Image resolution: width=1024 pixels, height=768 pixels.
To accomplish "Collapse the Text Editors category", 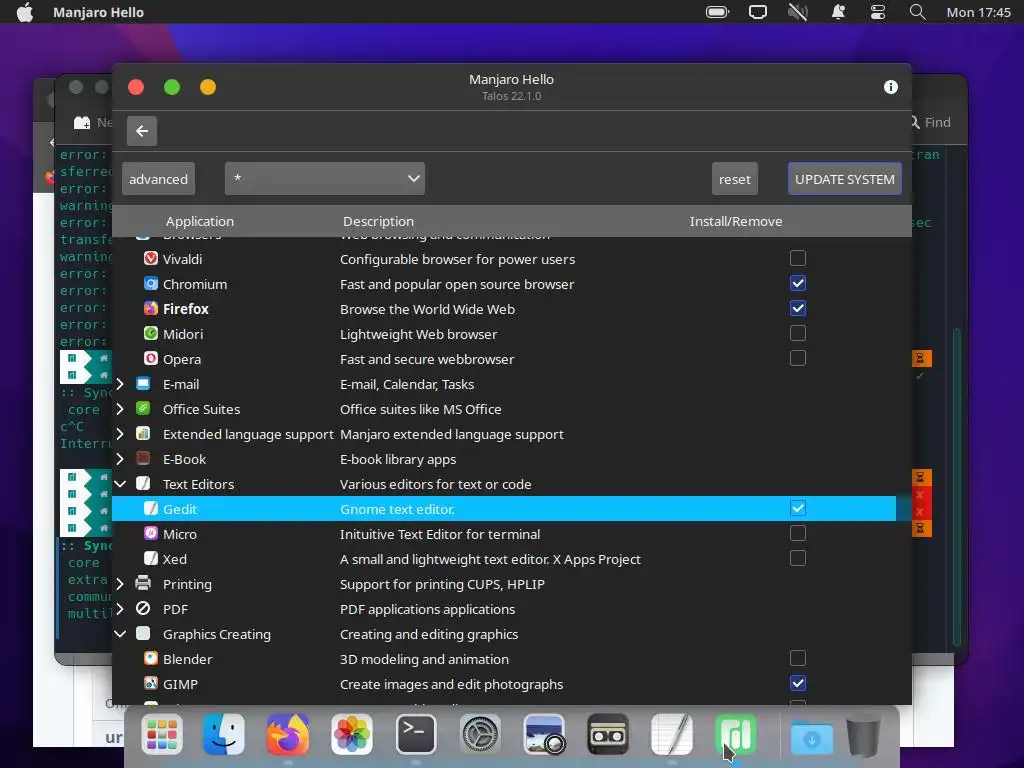I will [120, 484].
